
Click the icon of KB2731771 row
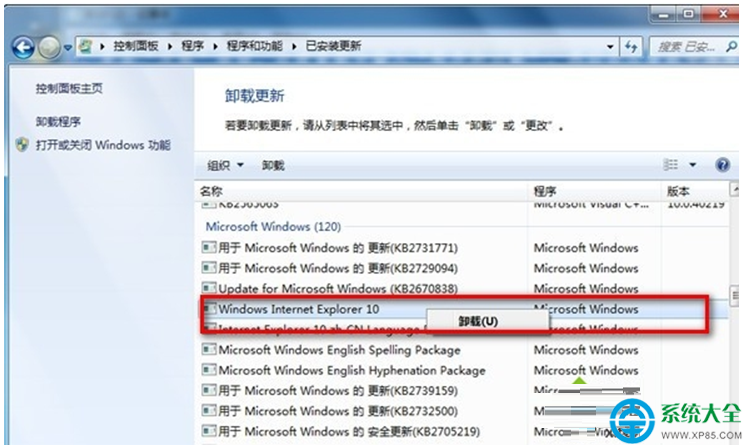click(x=209, y=247)
